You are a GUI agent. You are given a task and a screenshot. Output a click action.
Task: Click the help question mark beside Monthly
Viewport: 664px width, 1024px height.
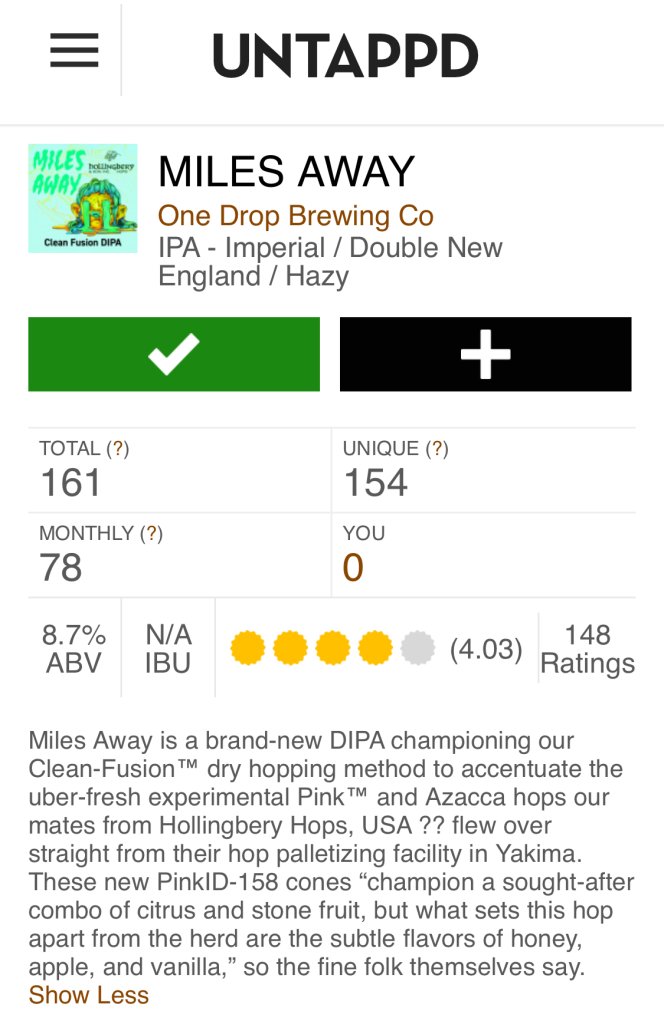(x=151, y=534)
